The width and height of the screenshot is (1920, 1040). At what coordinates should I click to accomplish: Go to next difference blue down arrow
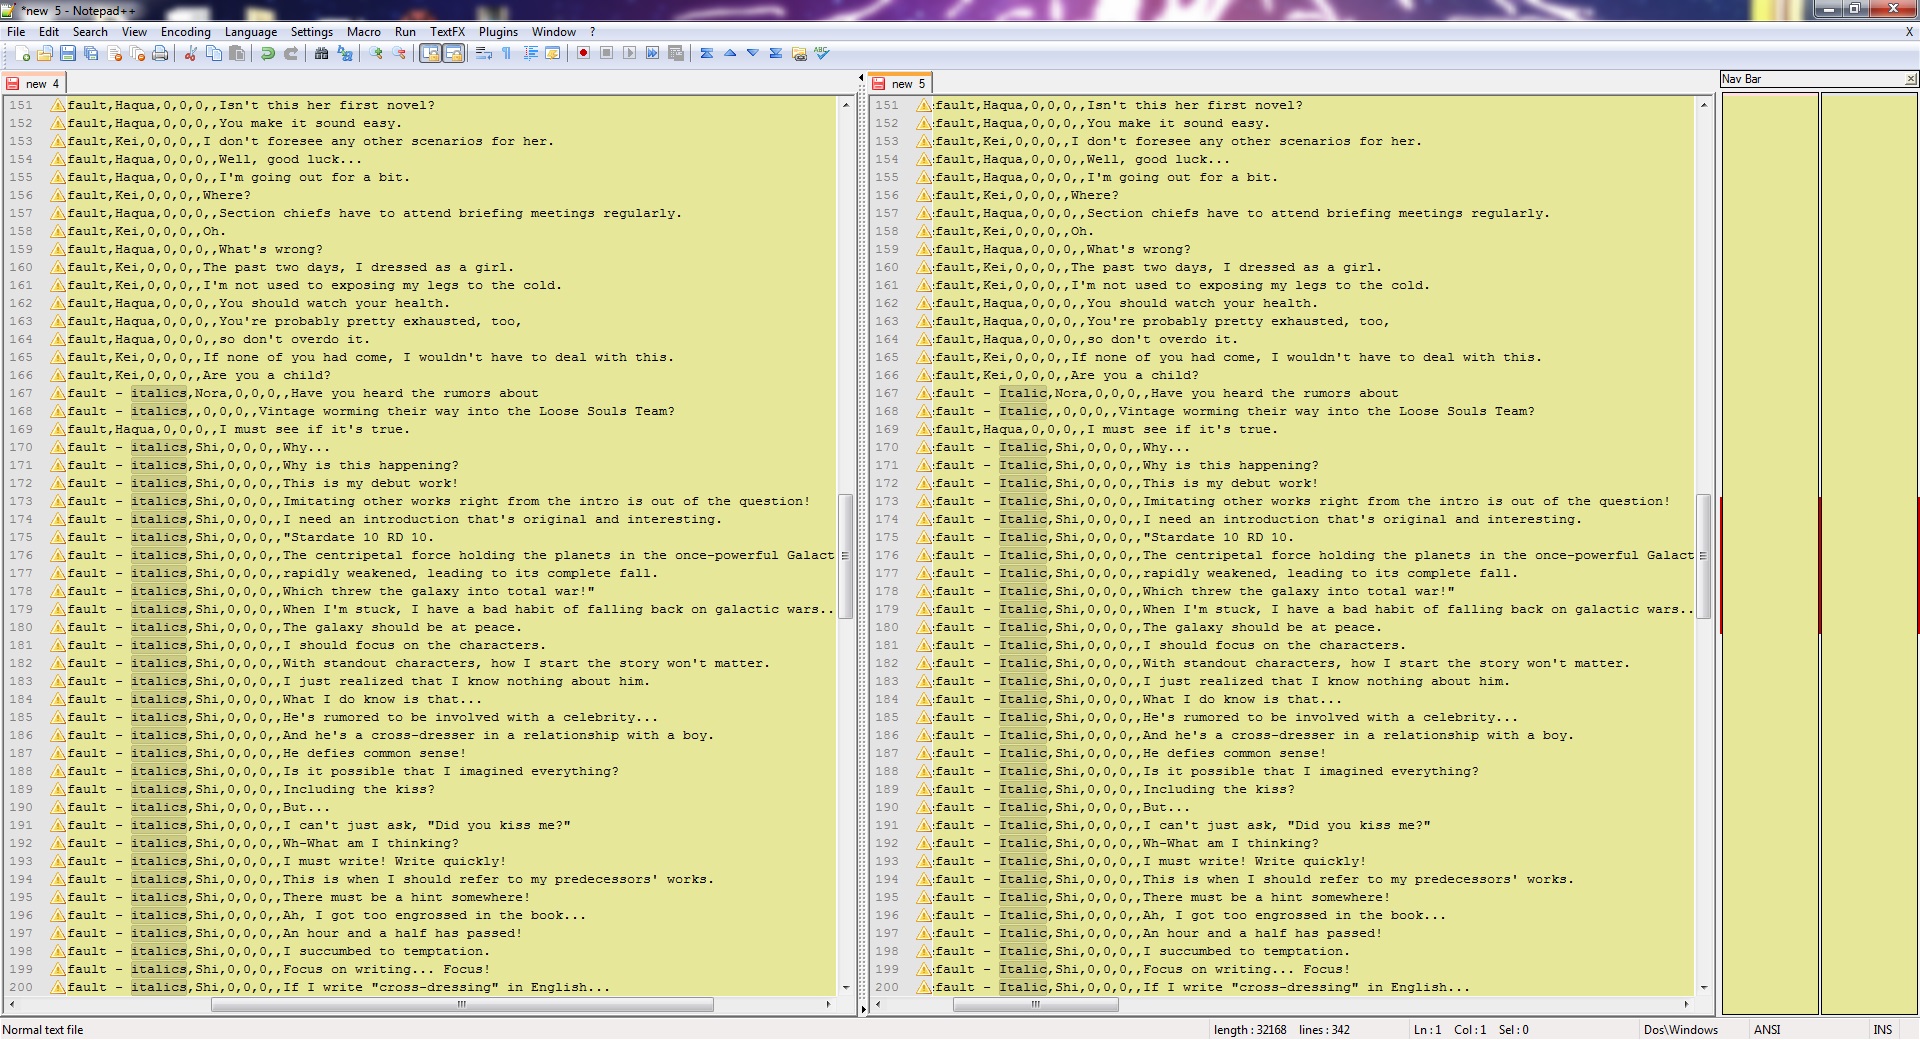(753, 54)
